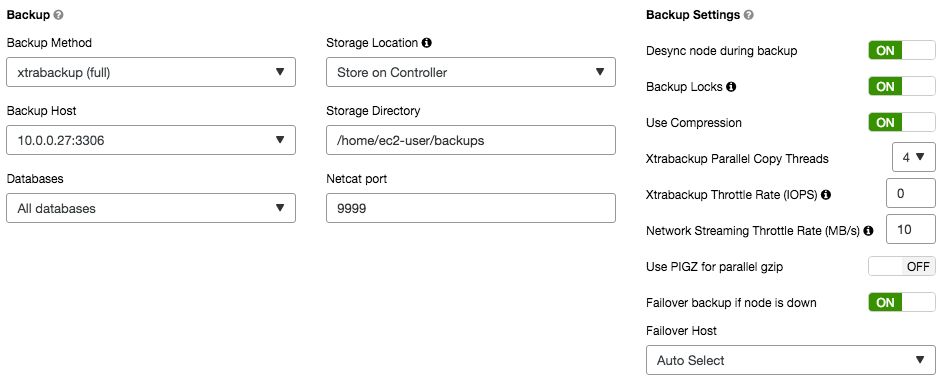
Task: Click the help icon next to Backup heading
Action: tap(58, 15)
